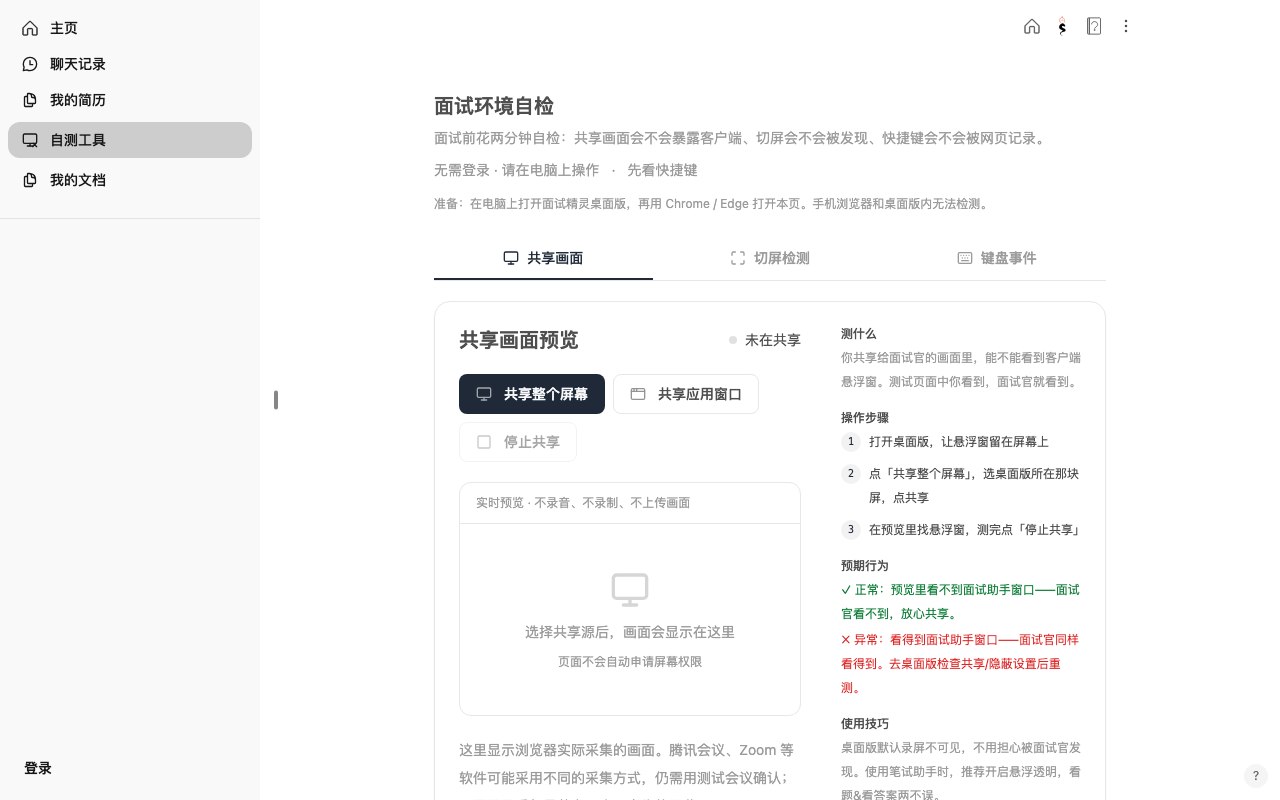The height and width of the screenshot is (800, 1280).
Task: Click the home icon in the top toolbar
Action: [1032, 27]
